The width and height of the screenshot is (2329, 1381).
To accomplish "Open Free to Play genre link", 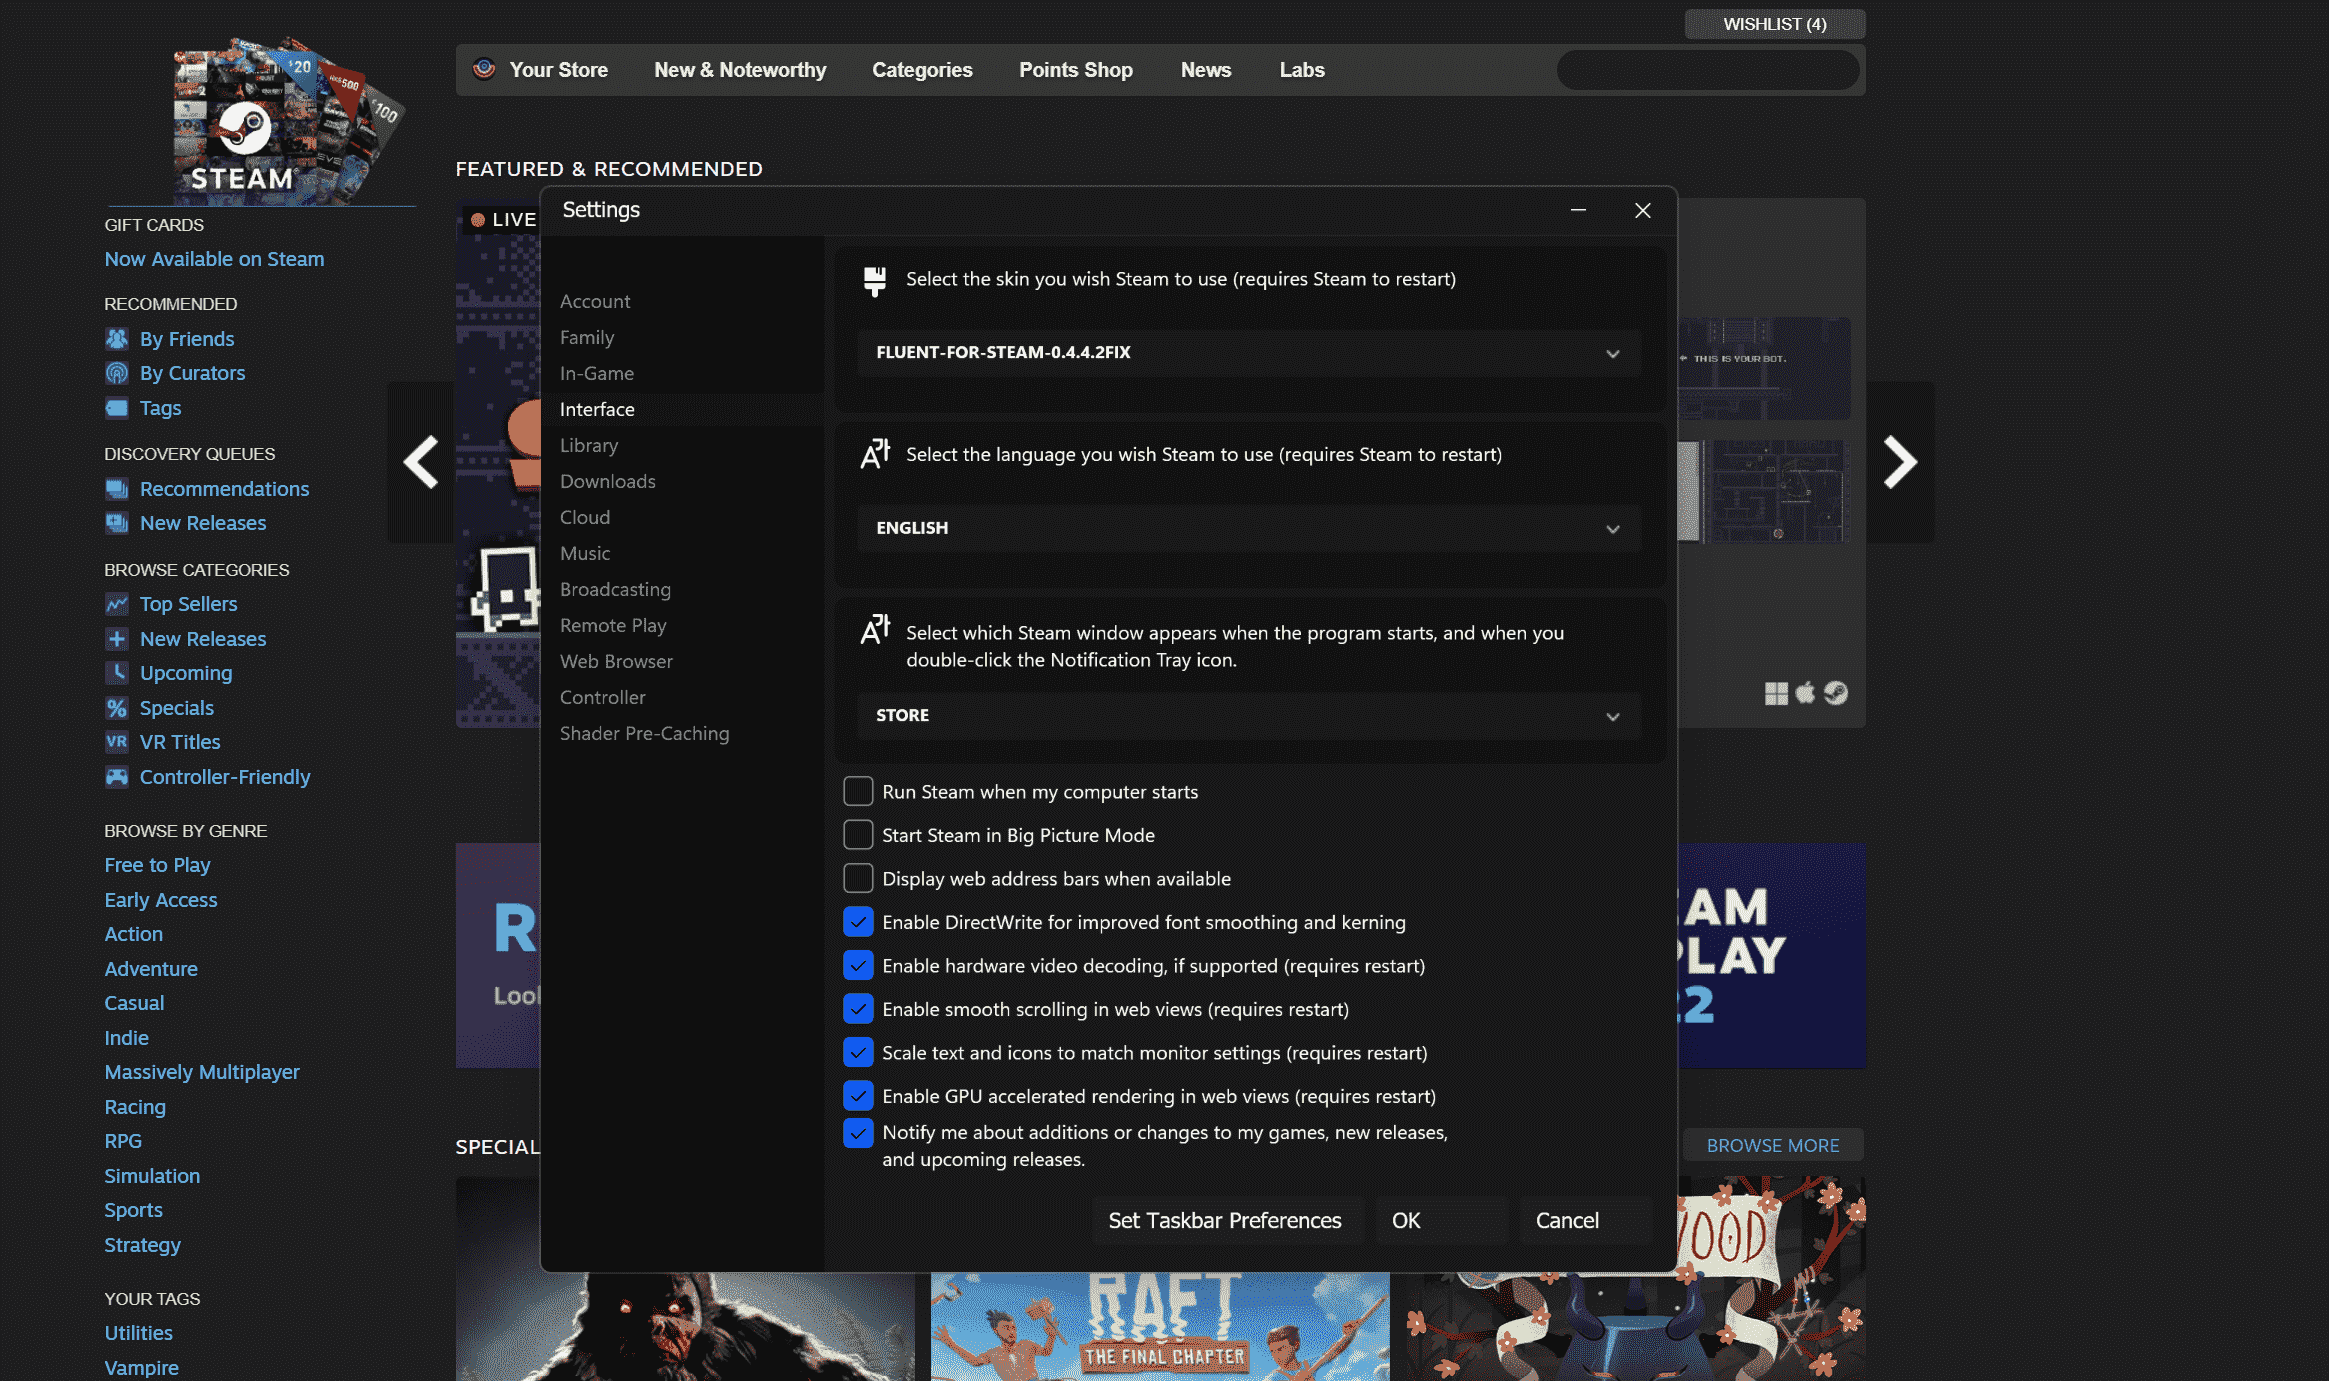I will (x=157, y=865).
